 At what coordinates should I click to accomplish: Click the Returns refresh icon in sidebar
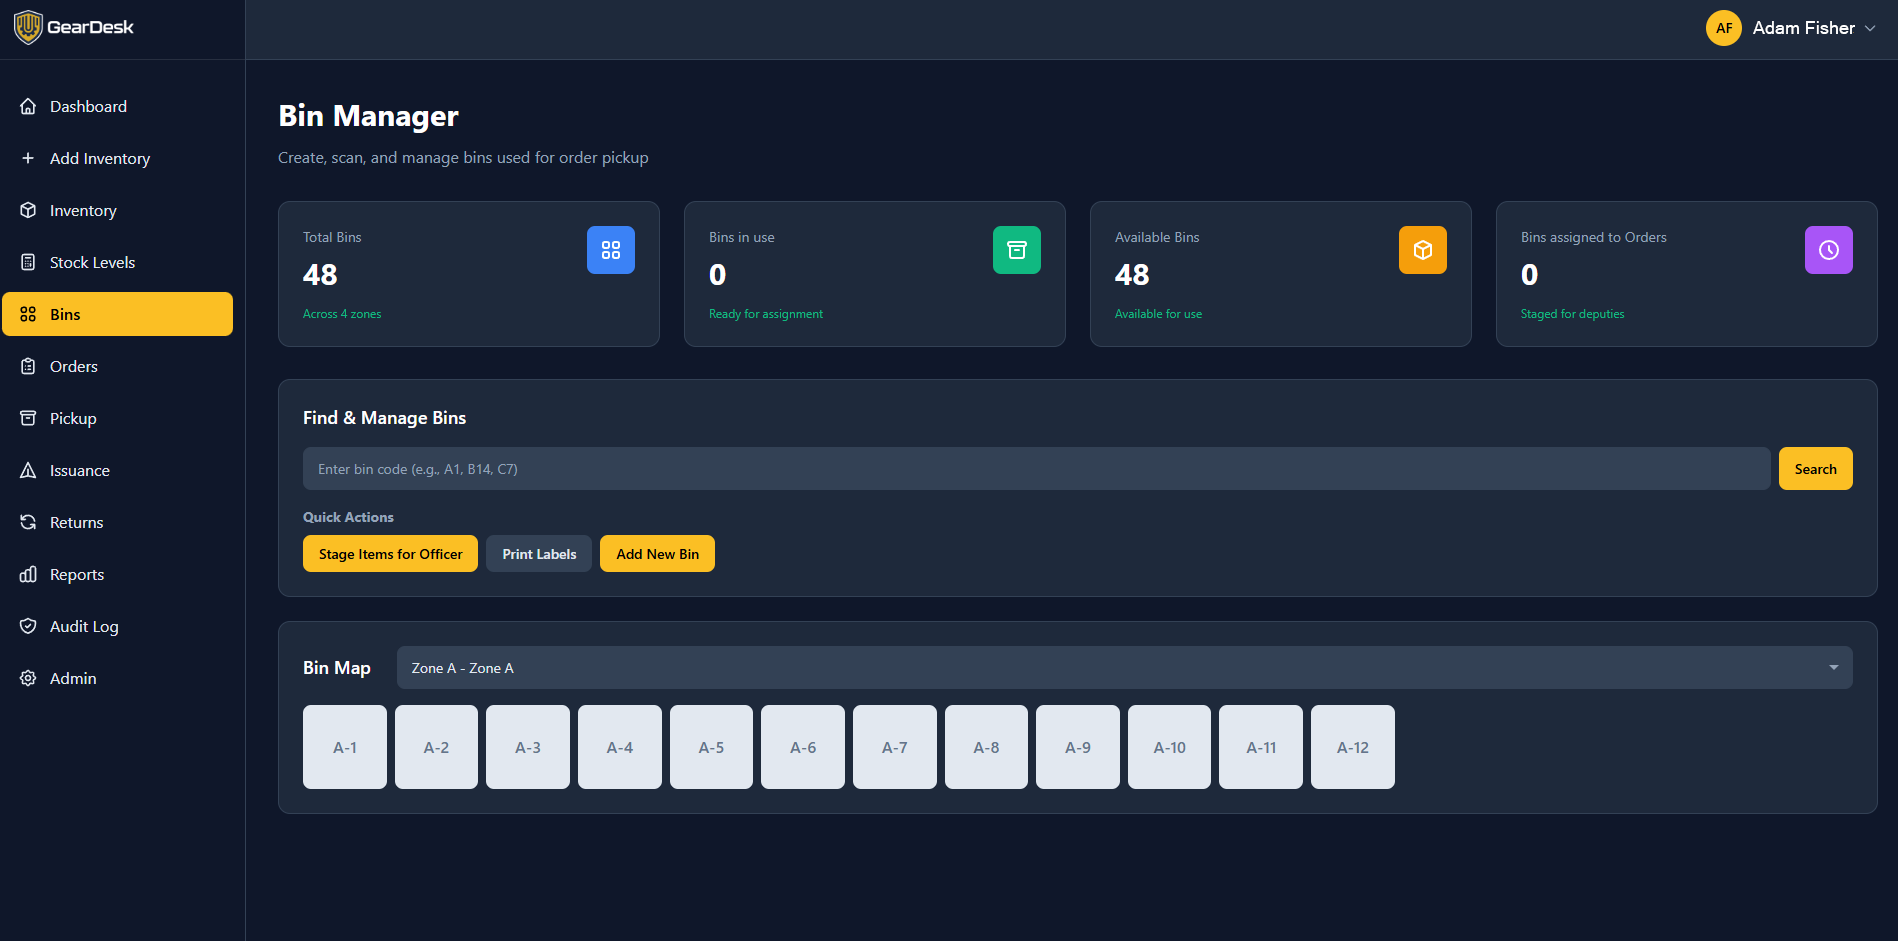click(x=28, y=522)
